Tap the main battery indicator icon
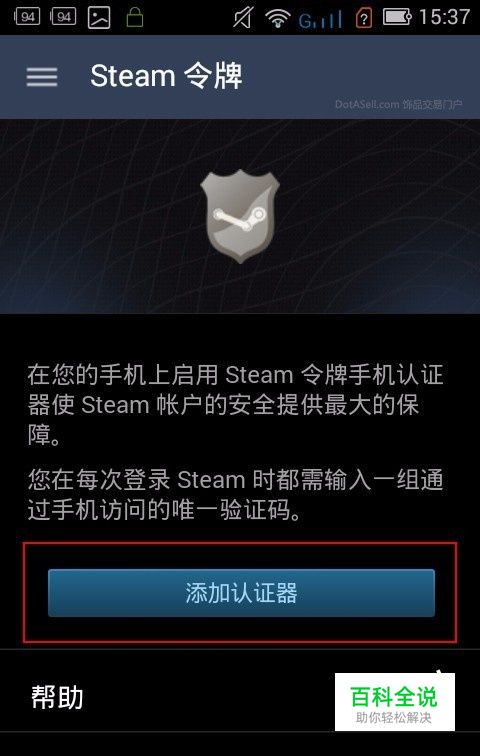480x756 pixels. coord(398,17)
